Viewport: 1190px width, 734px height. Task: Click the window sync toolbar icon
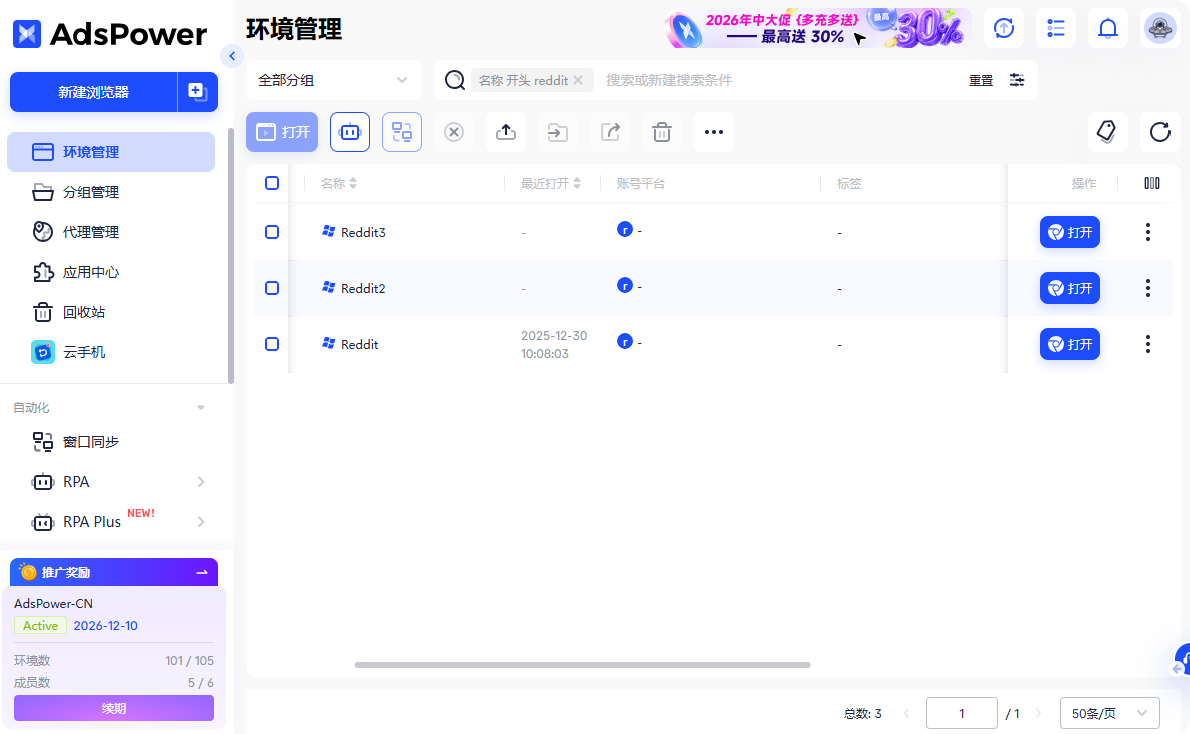[401, 132]
